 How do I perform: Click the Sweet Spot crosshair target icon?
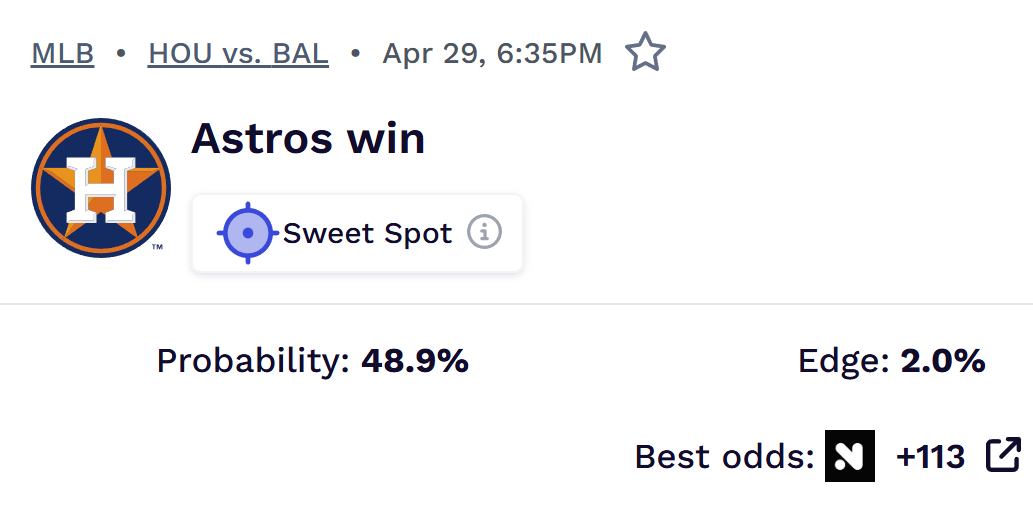247,233
